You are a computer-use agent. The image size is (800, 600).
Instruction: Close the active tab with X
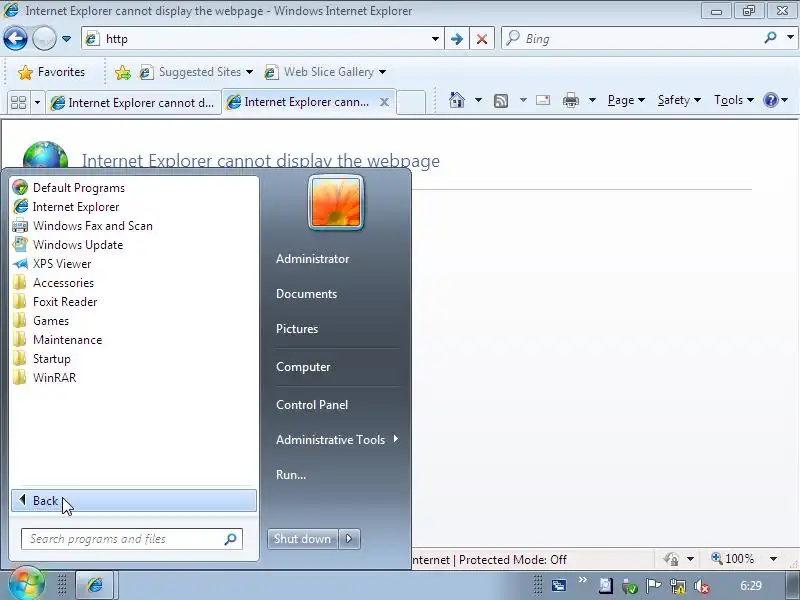coord(384,102)
